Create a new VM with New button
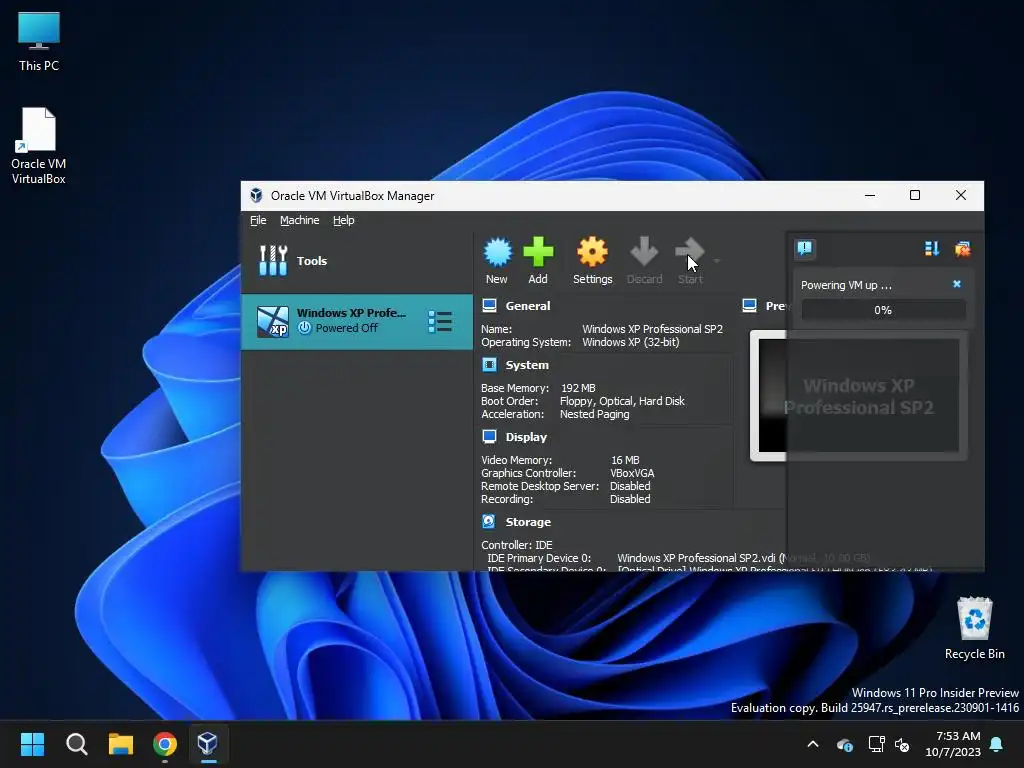Viewport: 1024px width, 768px height. point(497,260)
